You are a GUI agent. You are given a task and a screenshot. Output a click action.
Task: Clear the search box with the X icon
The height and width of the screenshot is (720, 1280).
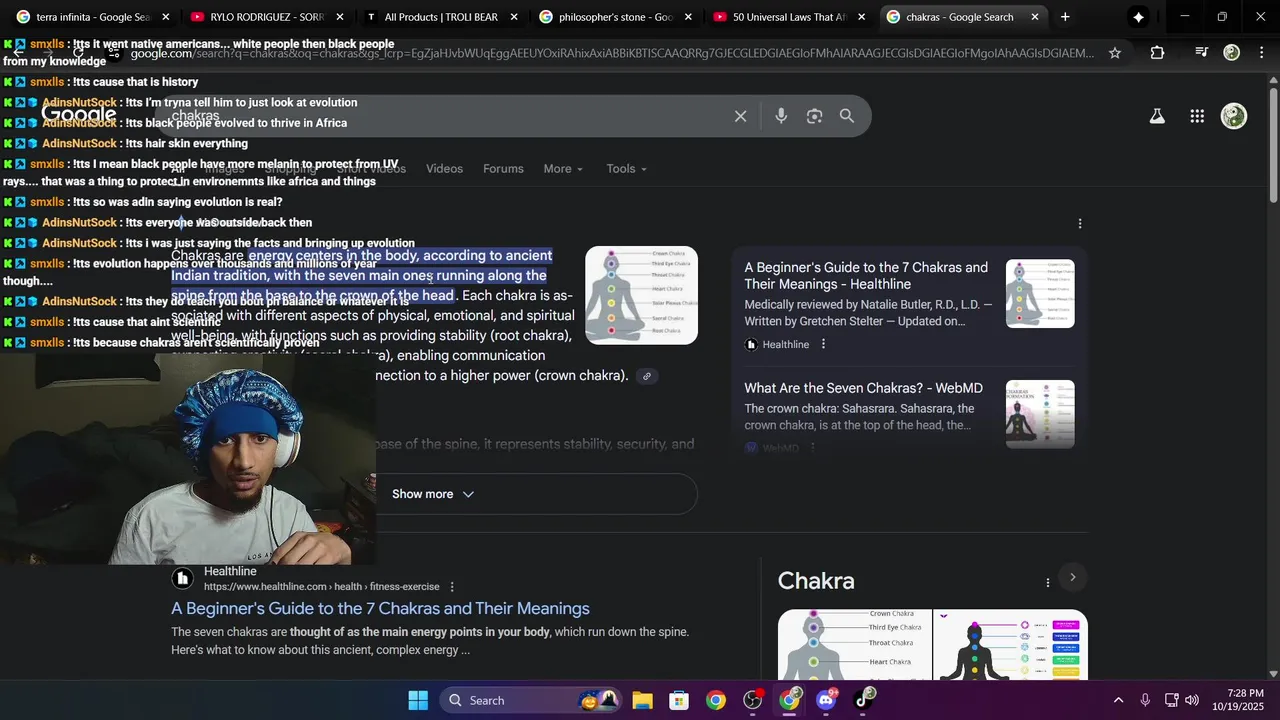[x=741, y=116]
